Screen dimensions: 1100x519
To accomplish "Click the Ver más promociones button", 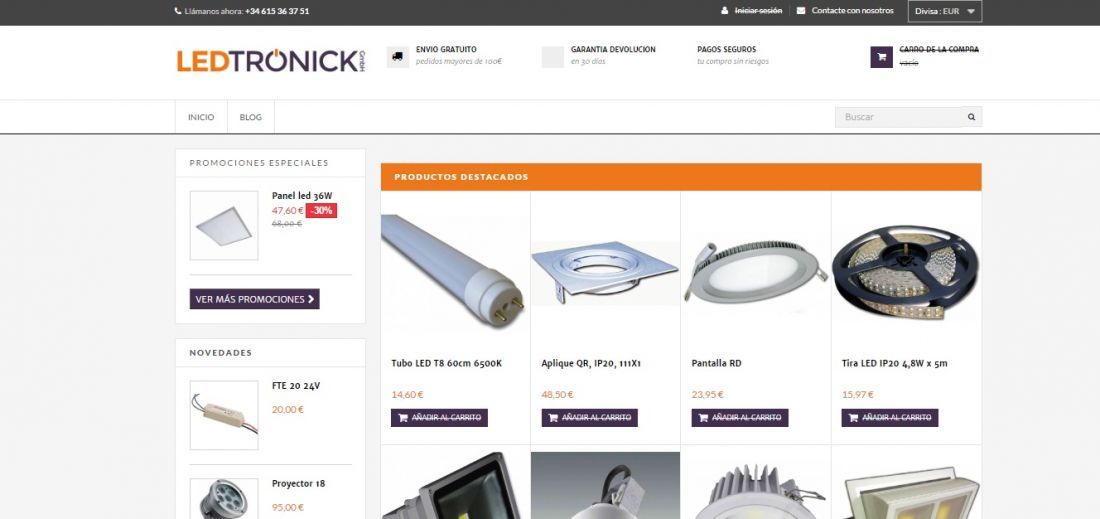I will (x=255, y=299).
